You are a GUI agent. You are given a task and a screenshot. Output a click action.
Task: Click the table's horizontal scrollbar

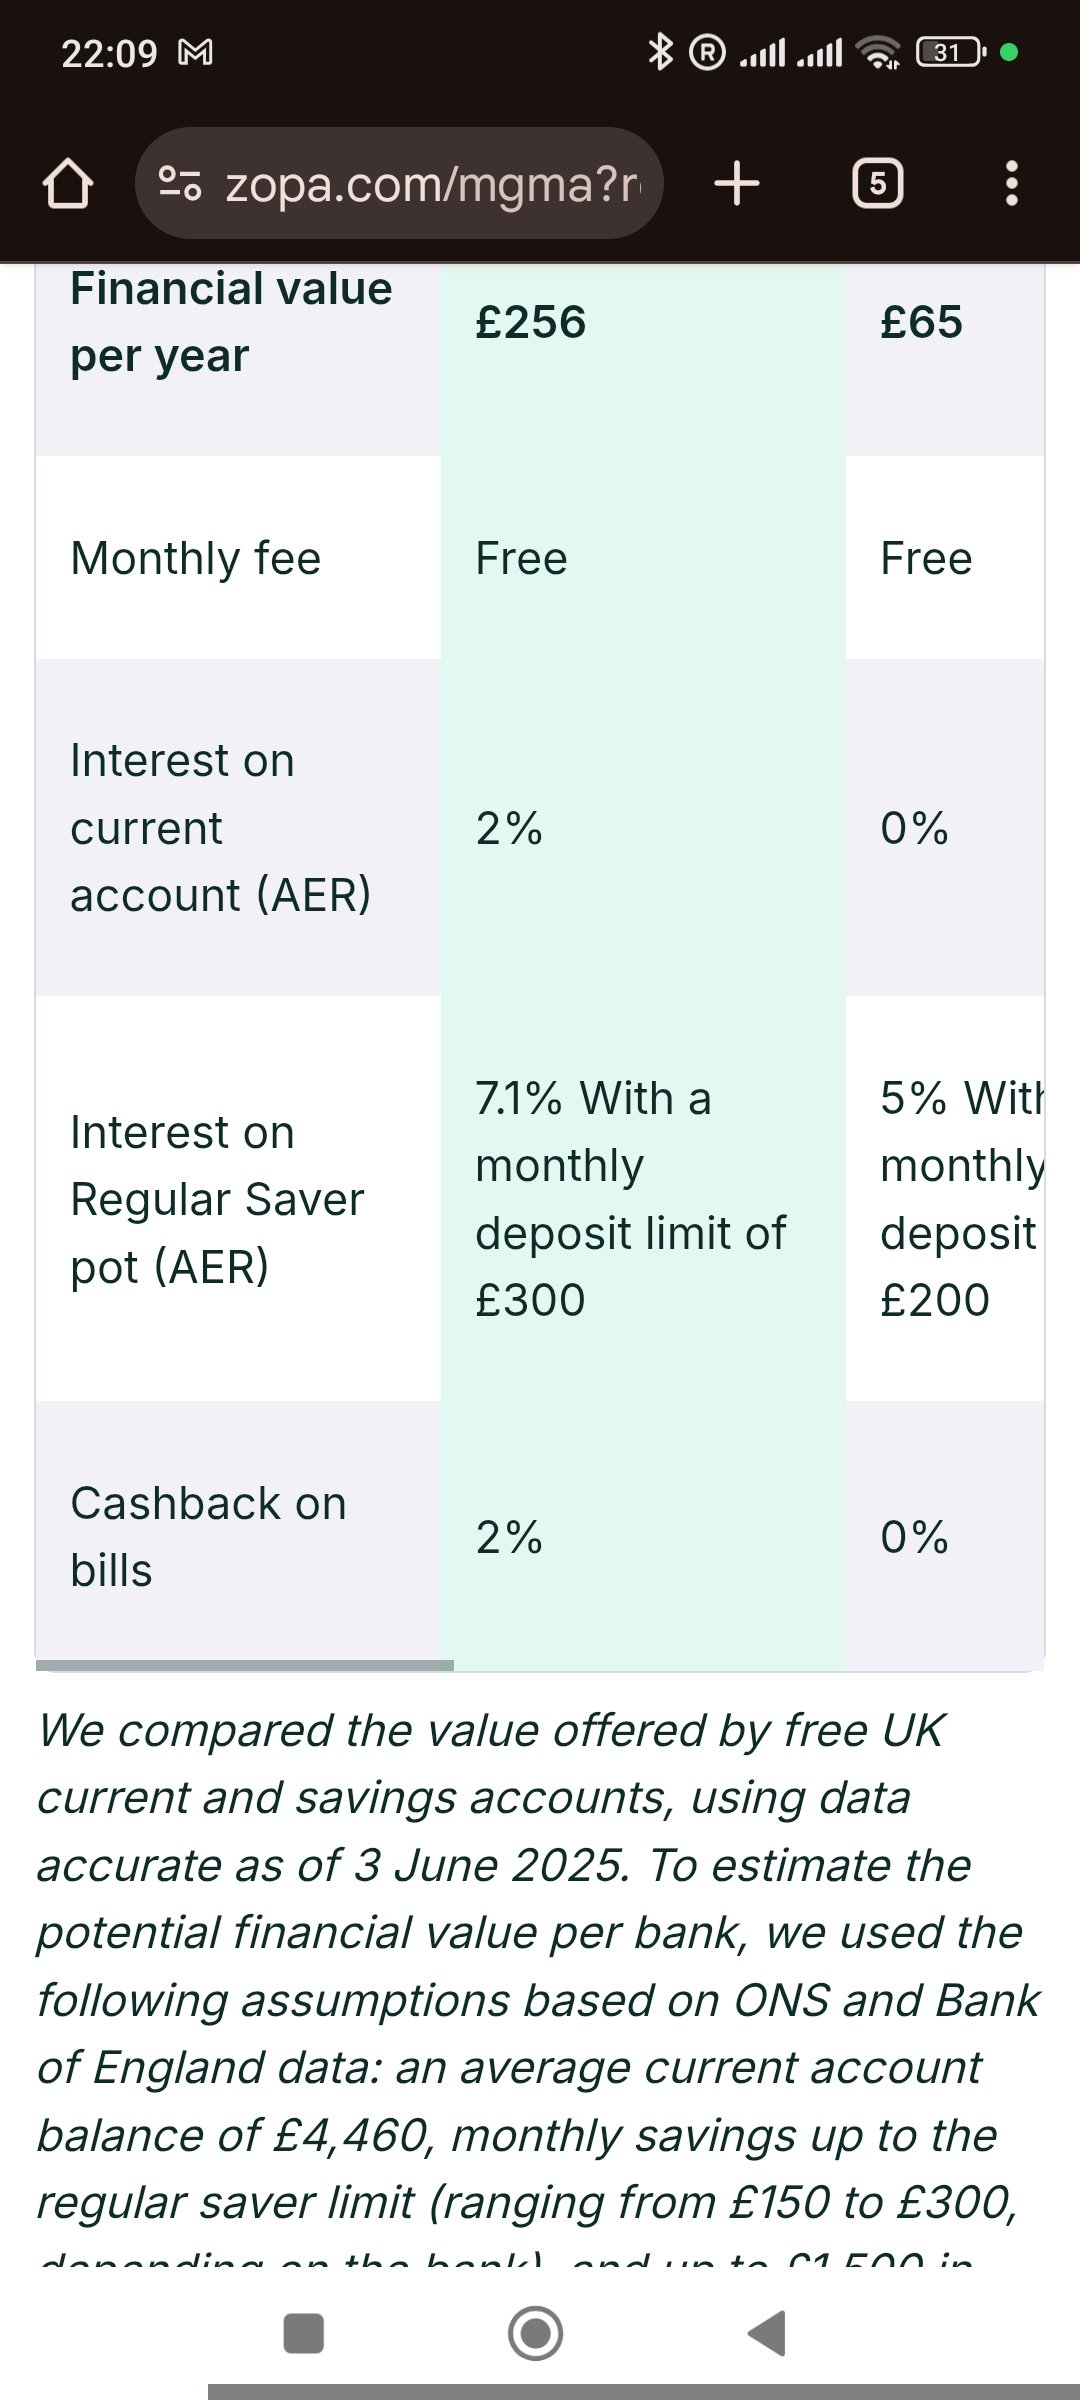pyautogui.click(x=245, y=1665)
